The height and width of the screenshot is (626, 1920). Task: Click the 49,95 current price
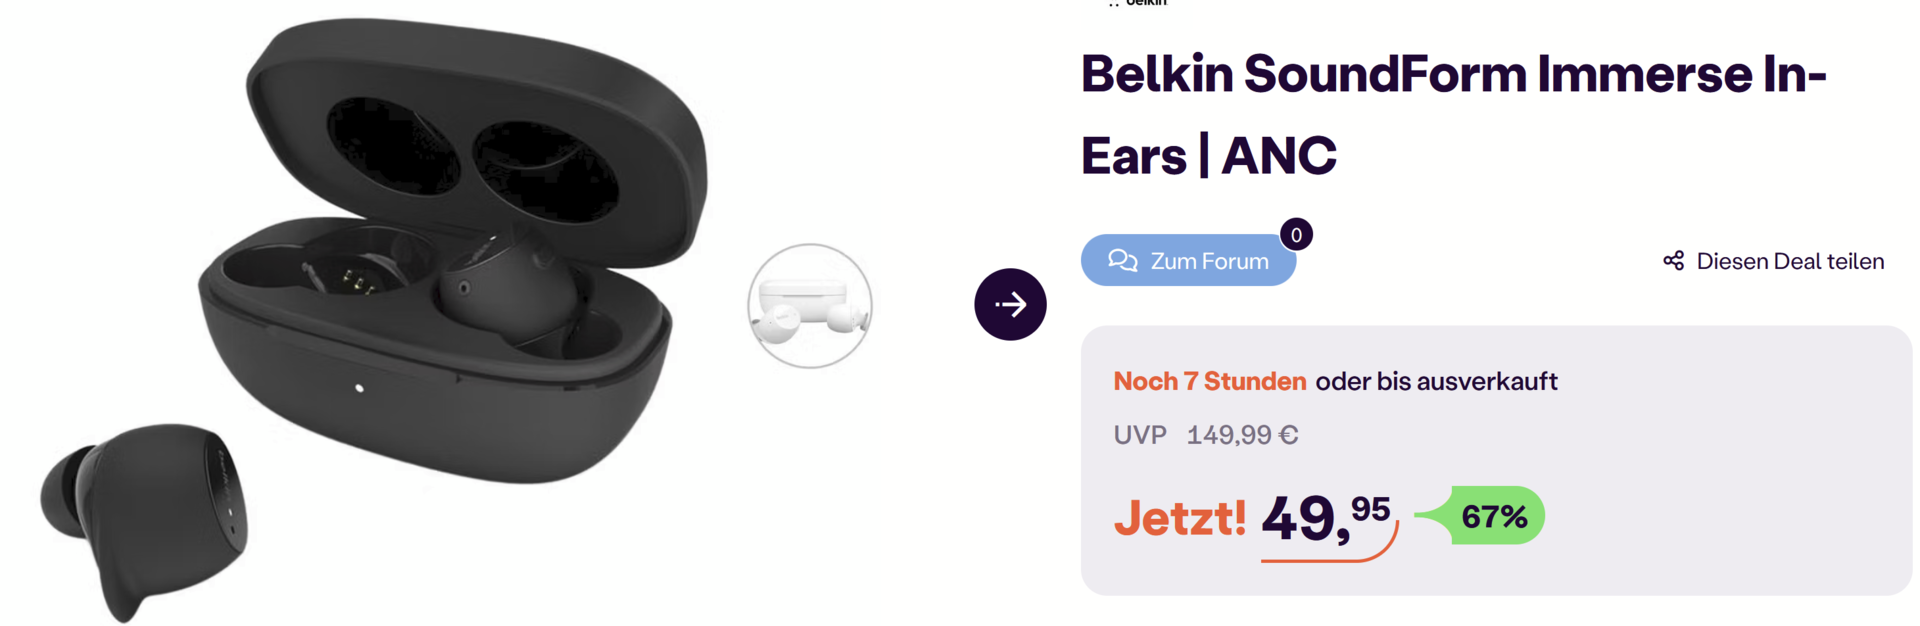[x=1327, y=519]
